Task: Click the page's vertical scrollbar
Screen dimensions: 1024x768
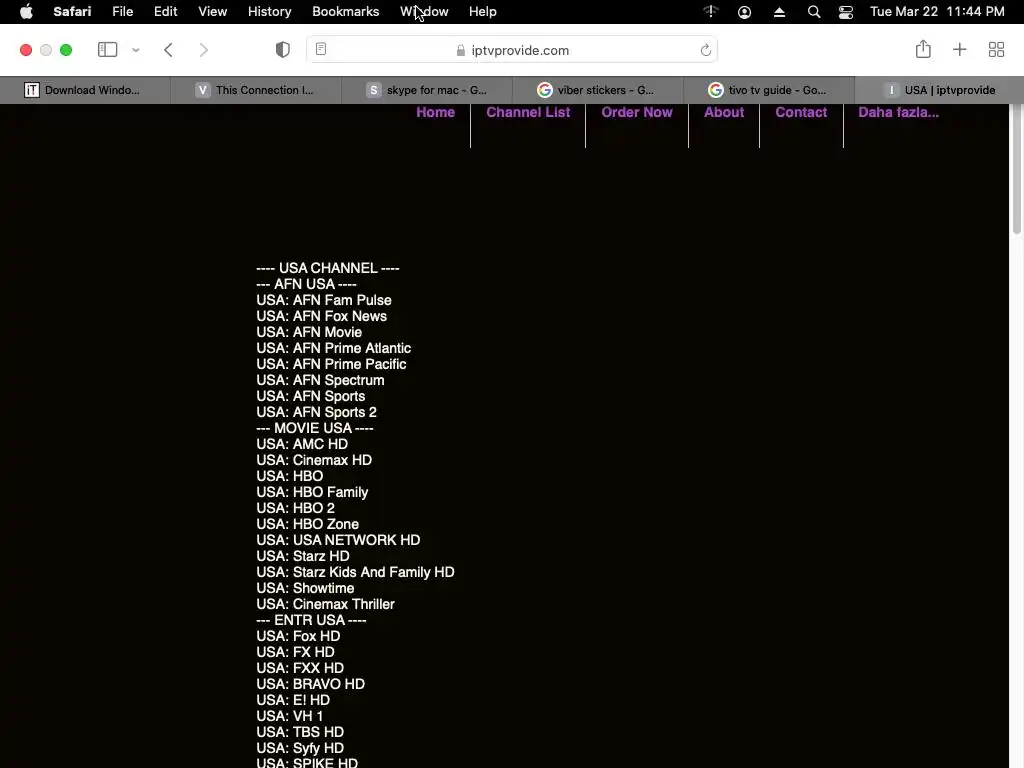Action: [1016, 170]
